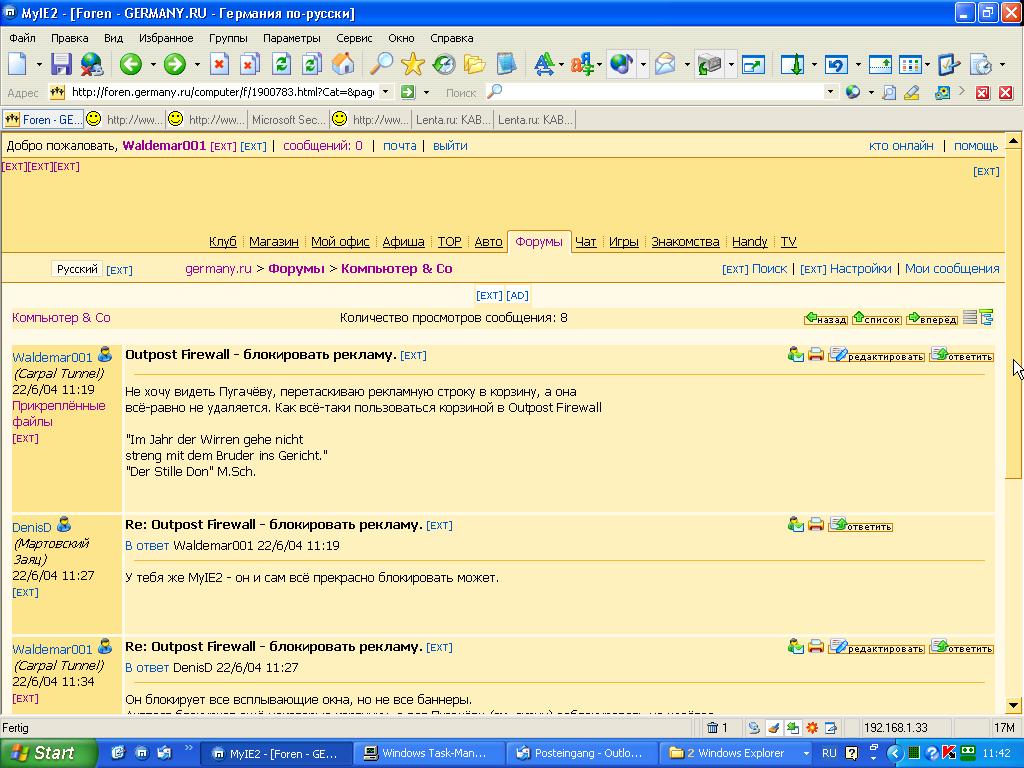
Task: Expand the search box dropdown
Action: 830,92
